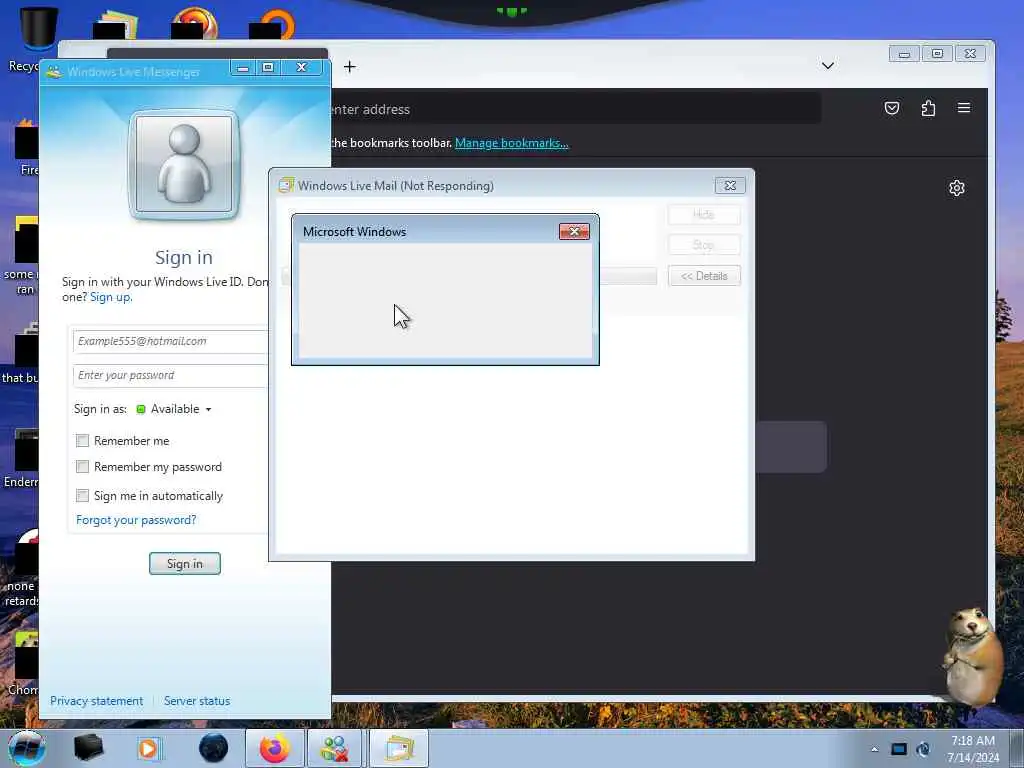The width and height of the screenshot is (1024, 768).
Task: Enable Sign me in automatically
Action: pos(82,496)
